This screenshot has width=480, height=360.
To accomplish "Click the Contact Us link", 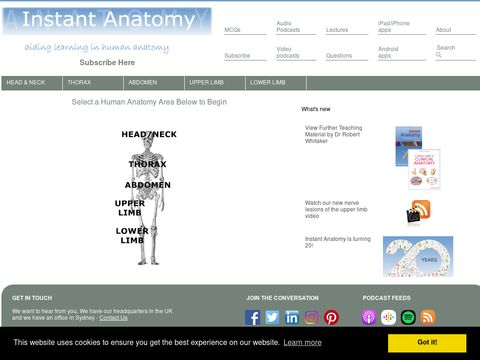I will point(113,318).
